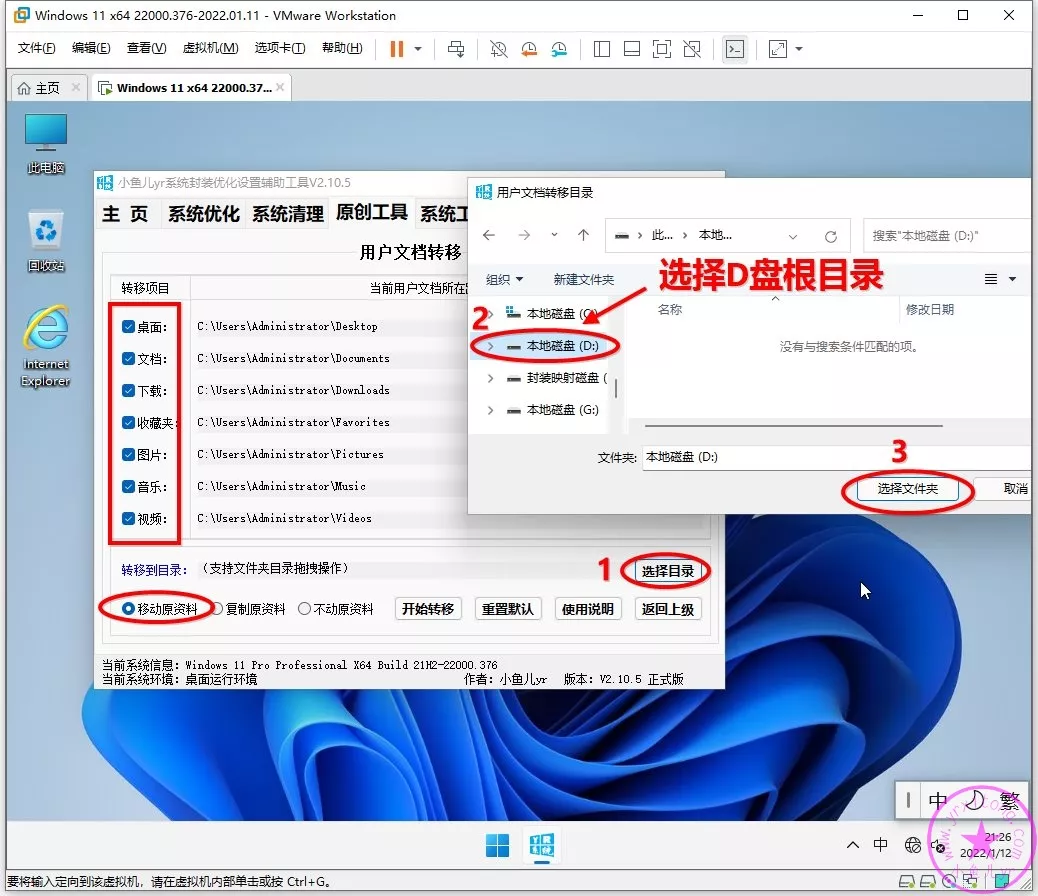The width and height of the screenshot is (1038, 896).
Task: Expand the 本地磁盘 (G:) tree item
Action: point(489,410)
